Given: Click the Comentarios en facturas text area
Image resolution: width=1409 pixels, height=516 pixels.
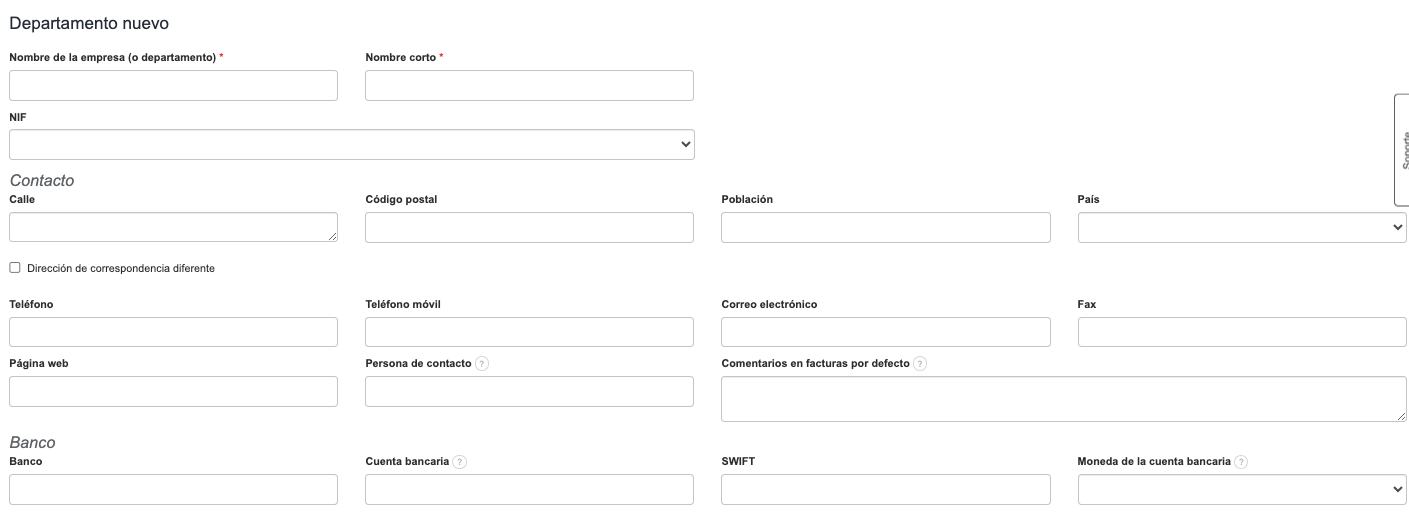Looking at the screenshot, I should 1063,399.
